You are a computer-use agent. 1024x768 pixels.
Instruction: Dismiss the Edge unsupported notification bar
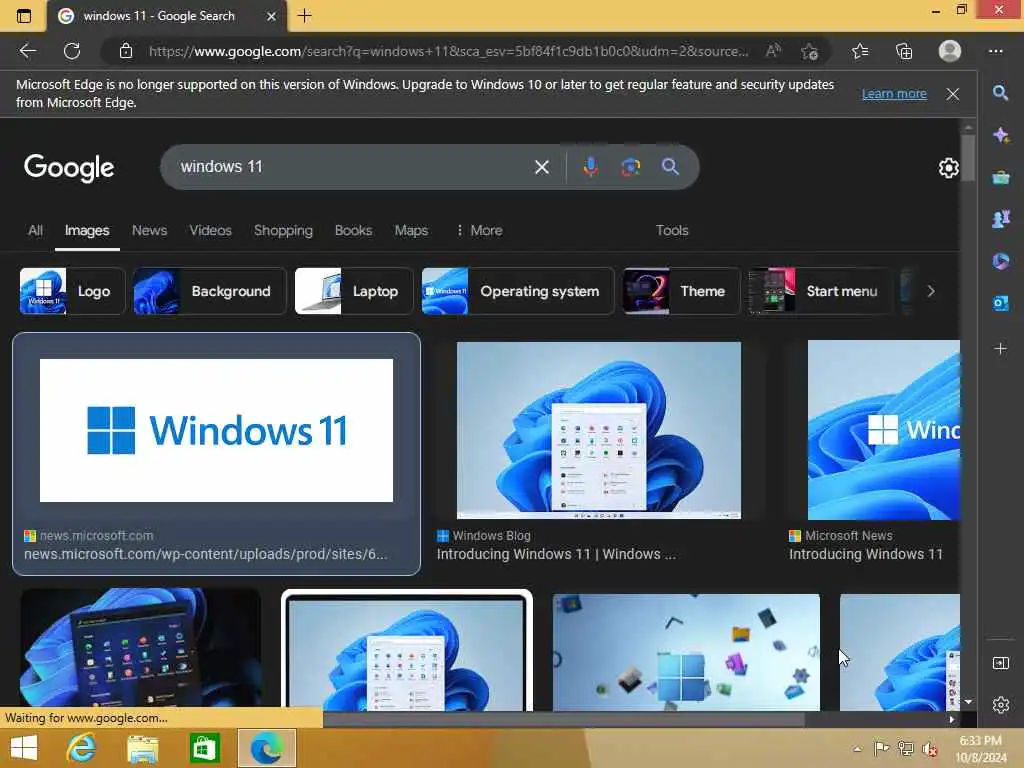tap(953, 94)
